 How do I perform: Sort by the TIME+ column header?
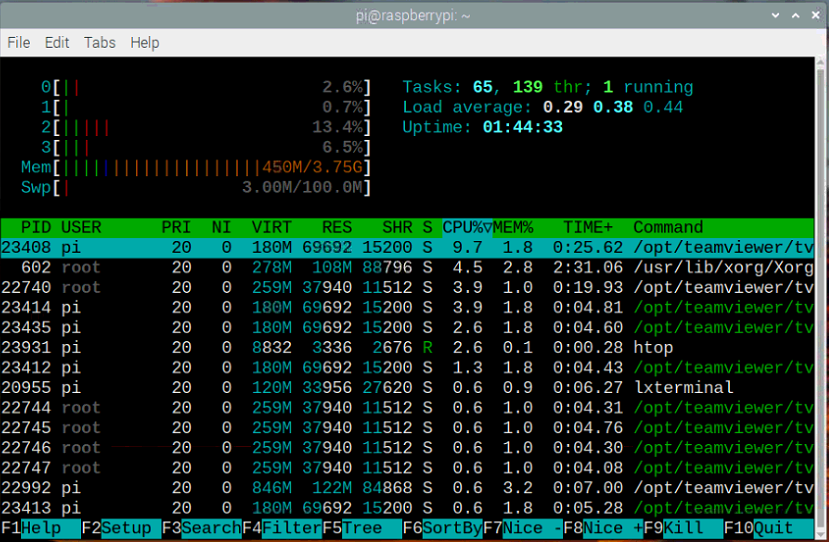click(x=588, y=227)
